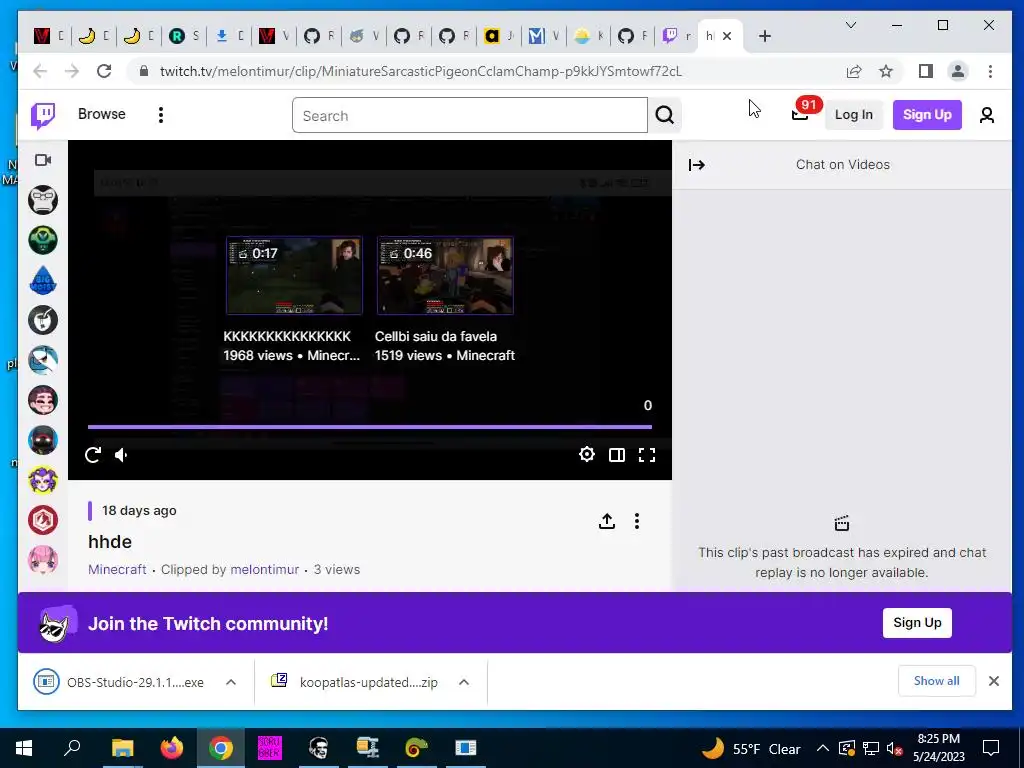Open more options next to the share icon
The width and height of the screenshot is (1024, 768).
[637, 521]
